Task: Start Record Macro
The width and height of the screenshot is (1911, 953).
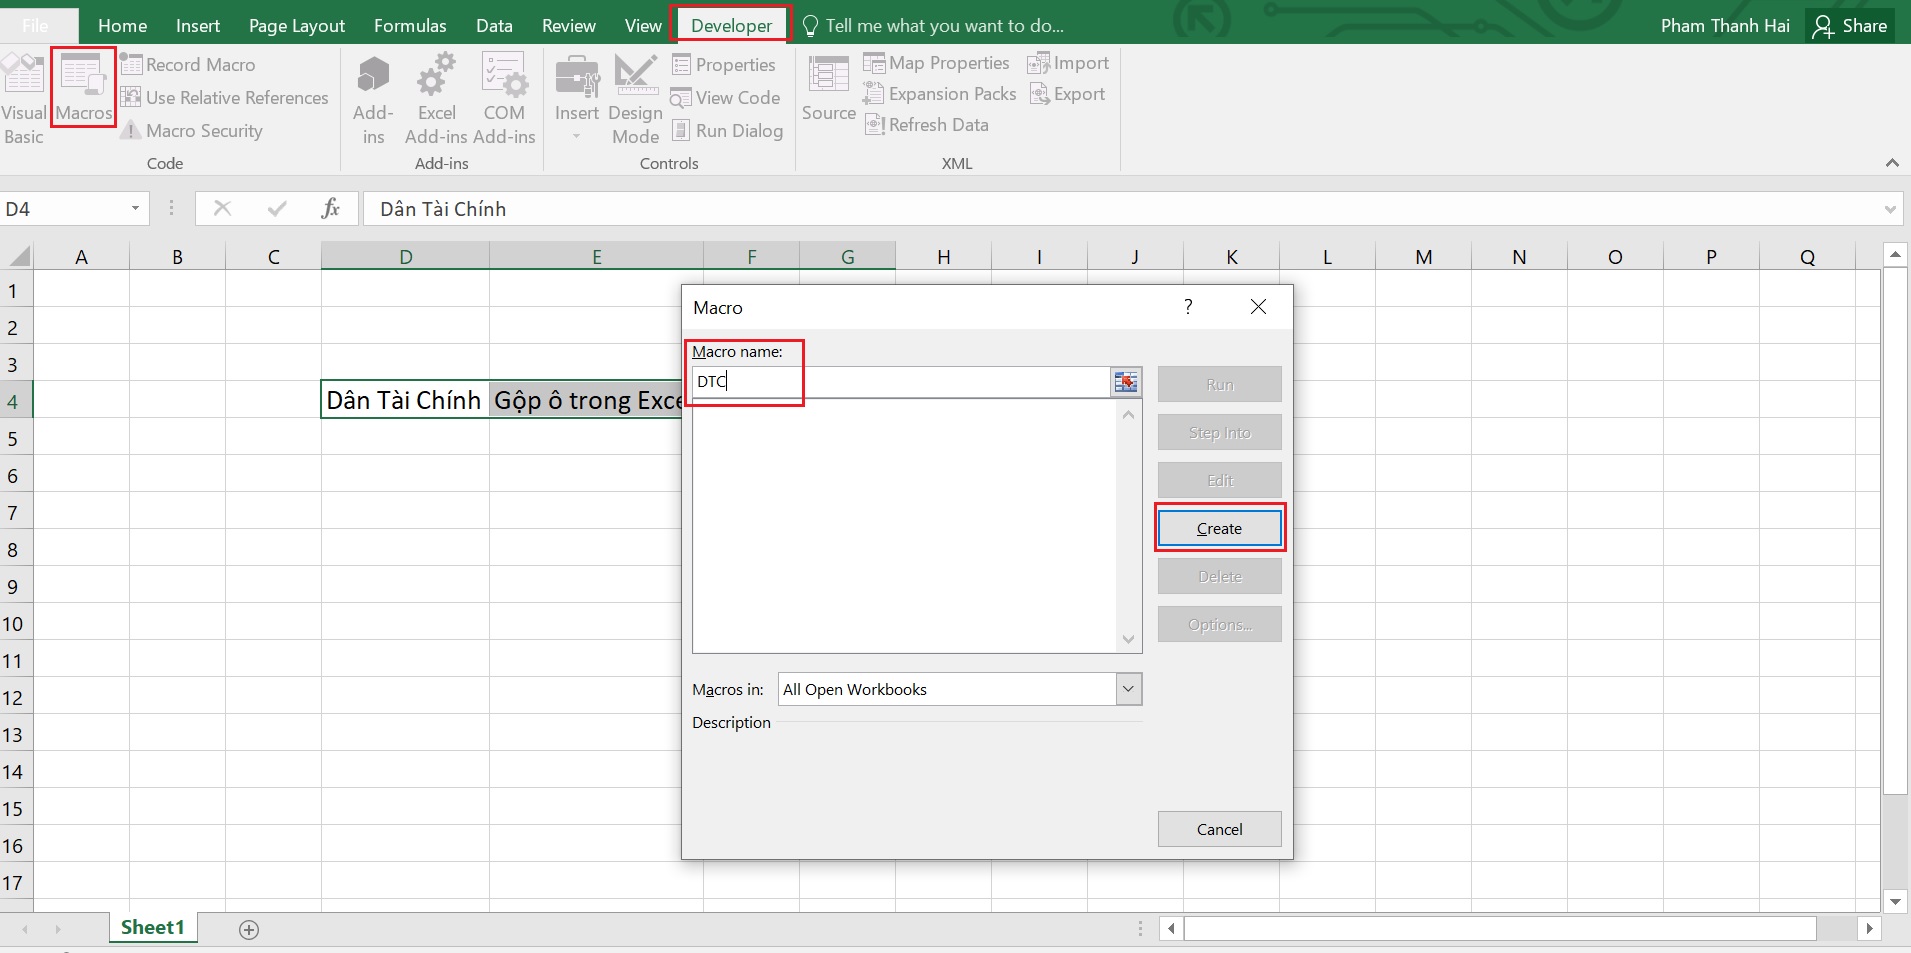Action: coord(188,65)
